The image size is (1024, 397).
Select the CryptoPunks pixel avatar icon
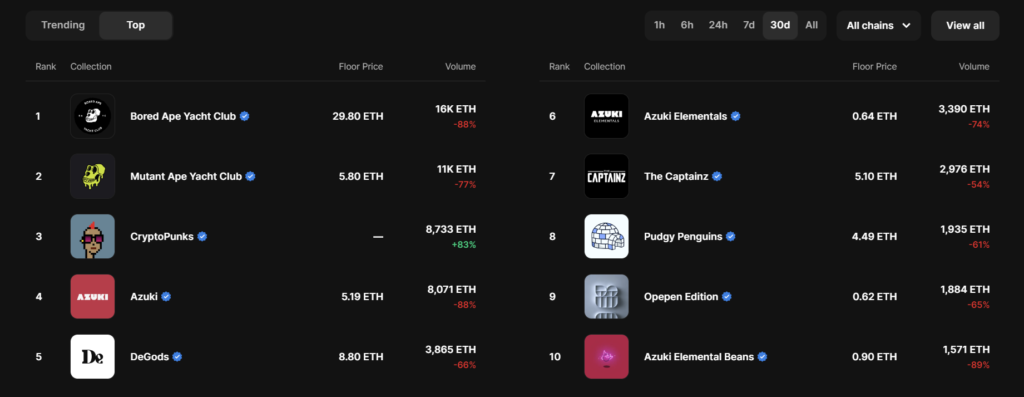pos(93,236)
